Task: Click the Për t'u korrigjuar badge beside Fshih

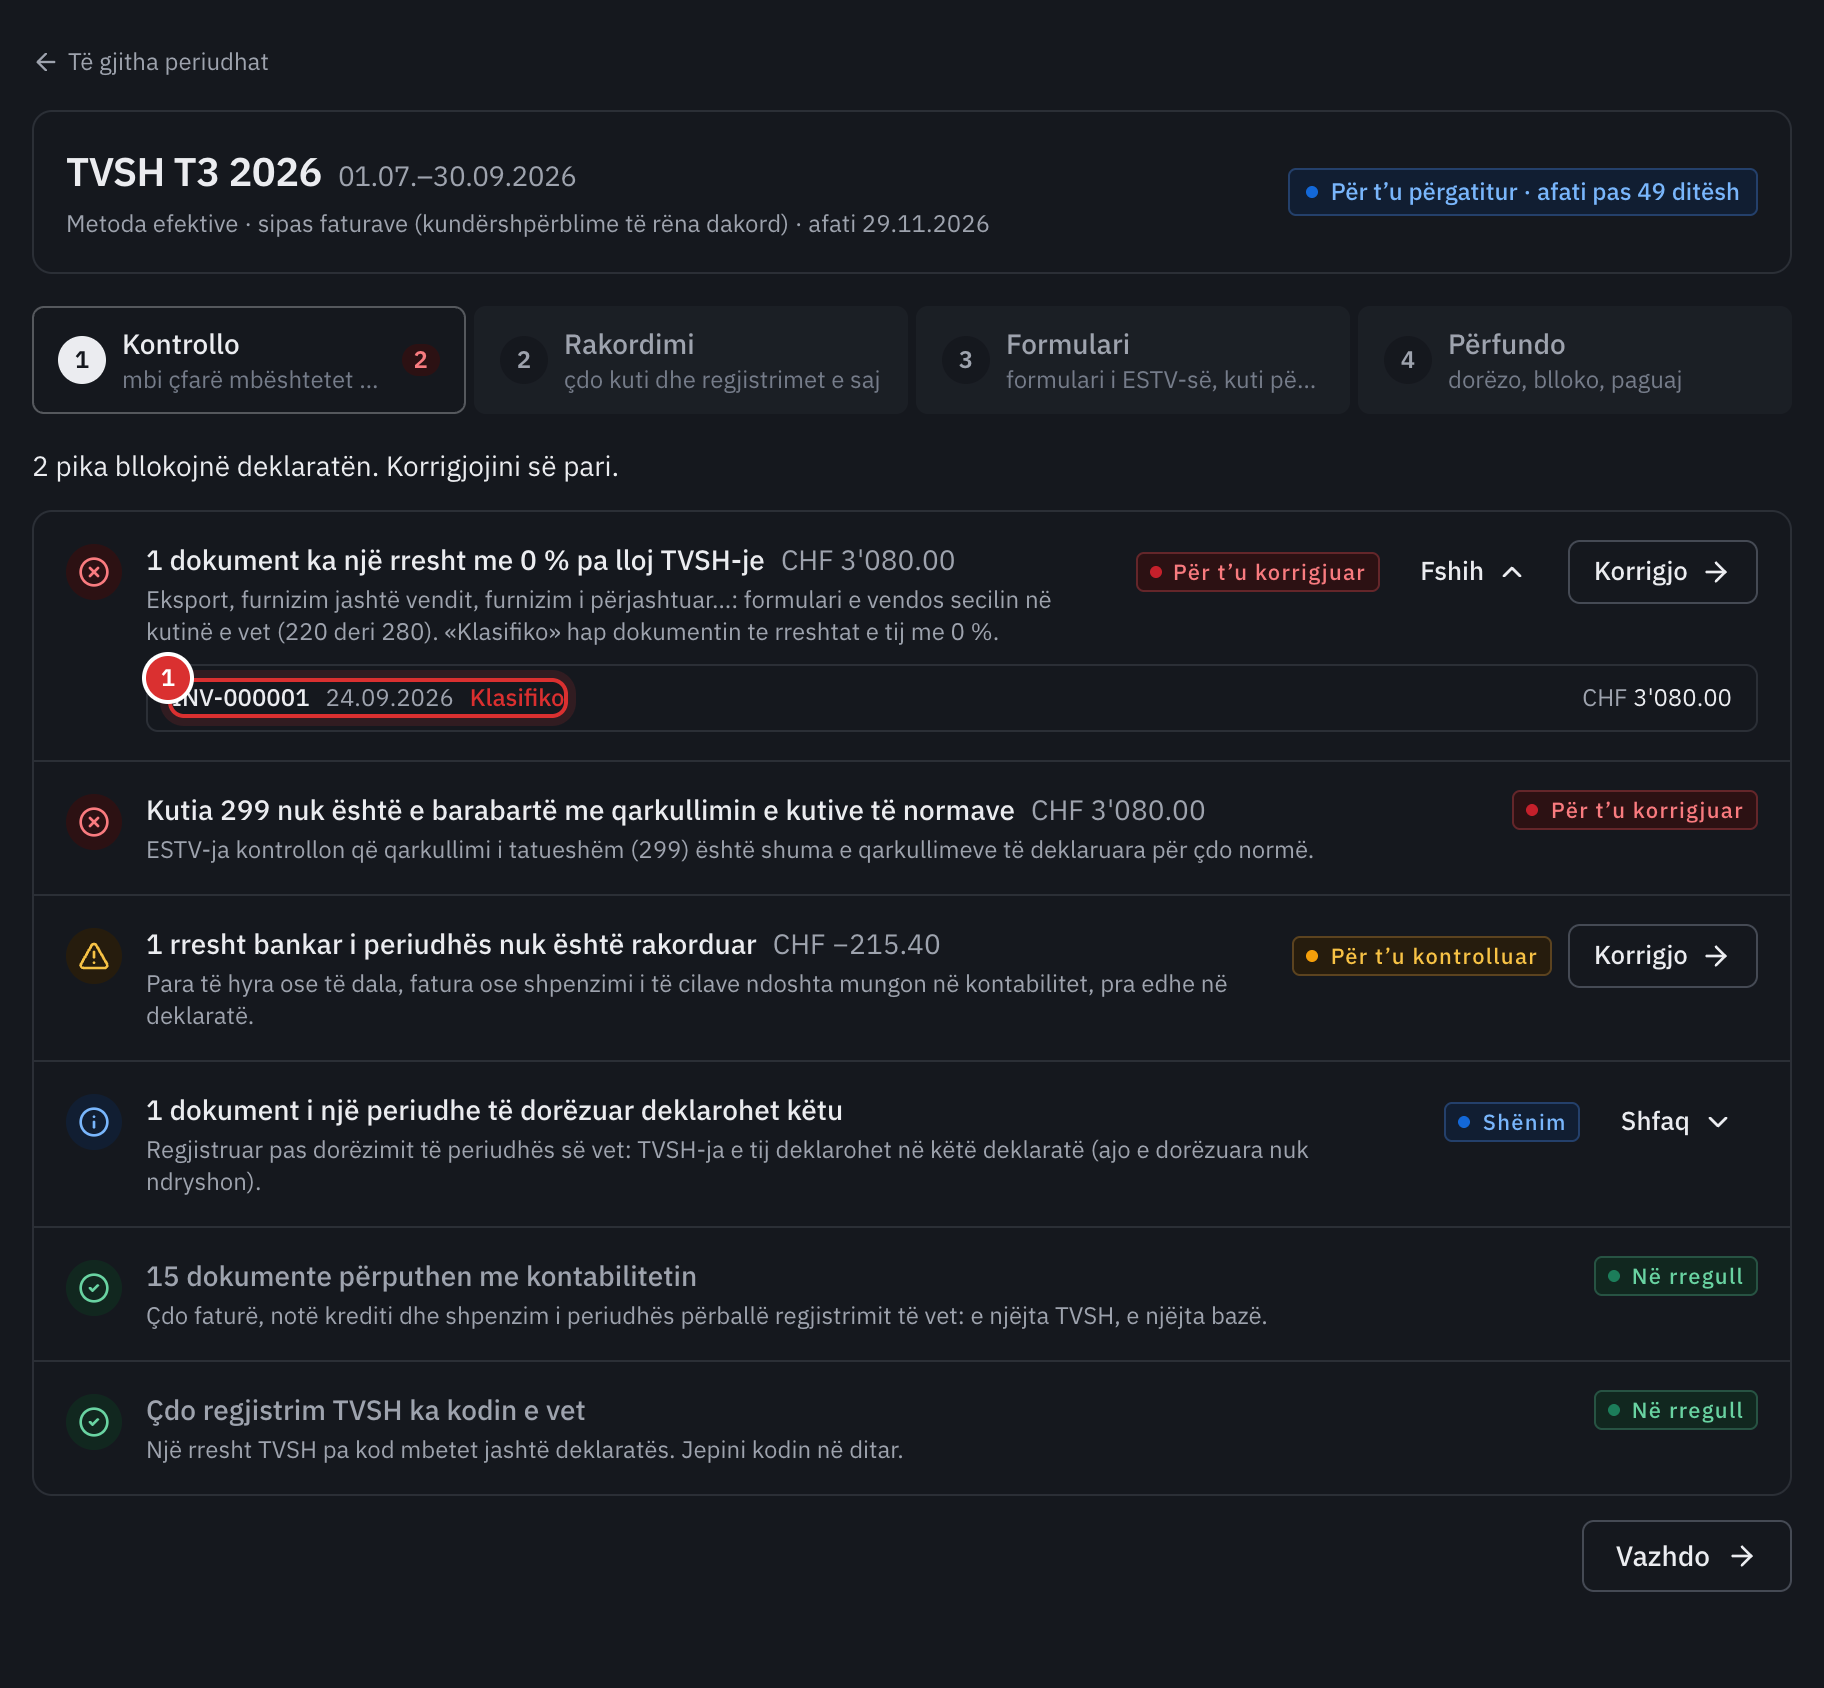Action: click(x=1258, y=572)
